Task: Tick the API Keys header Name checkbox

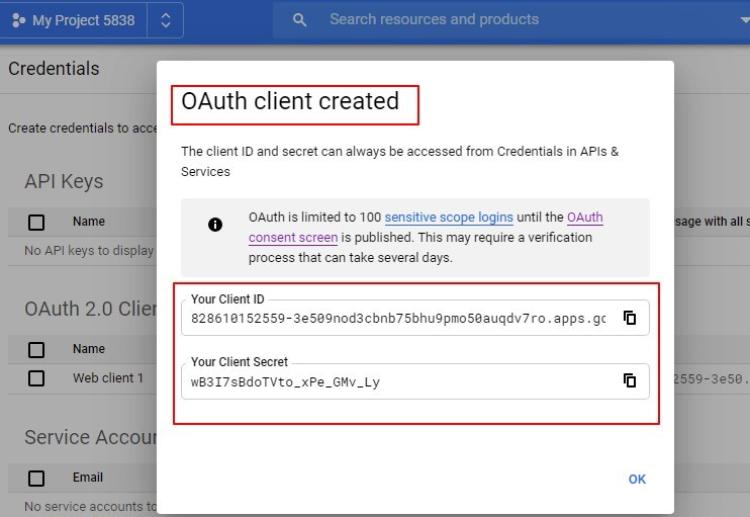Action: pyautogui.click(x=36, y=222)
